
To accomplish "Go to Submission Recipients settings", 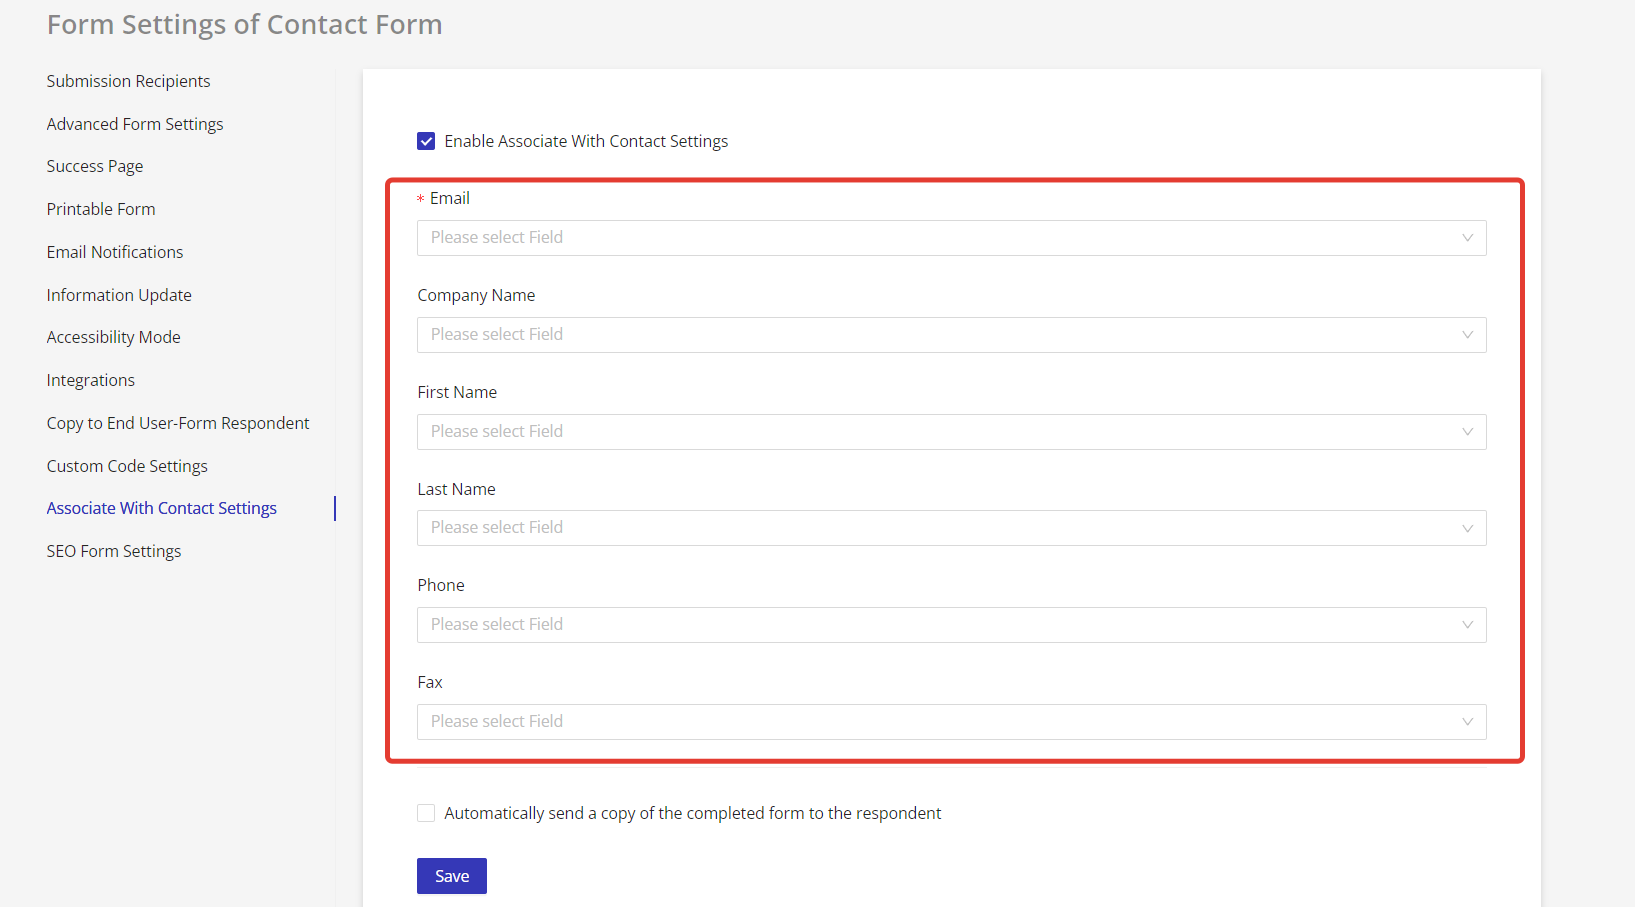I will click(128, 81).
